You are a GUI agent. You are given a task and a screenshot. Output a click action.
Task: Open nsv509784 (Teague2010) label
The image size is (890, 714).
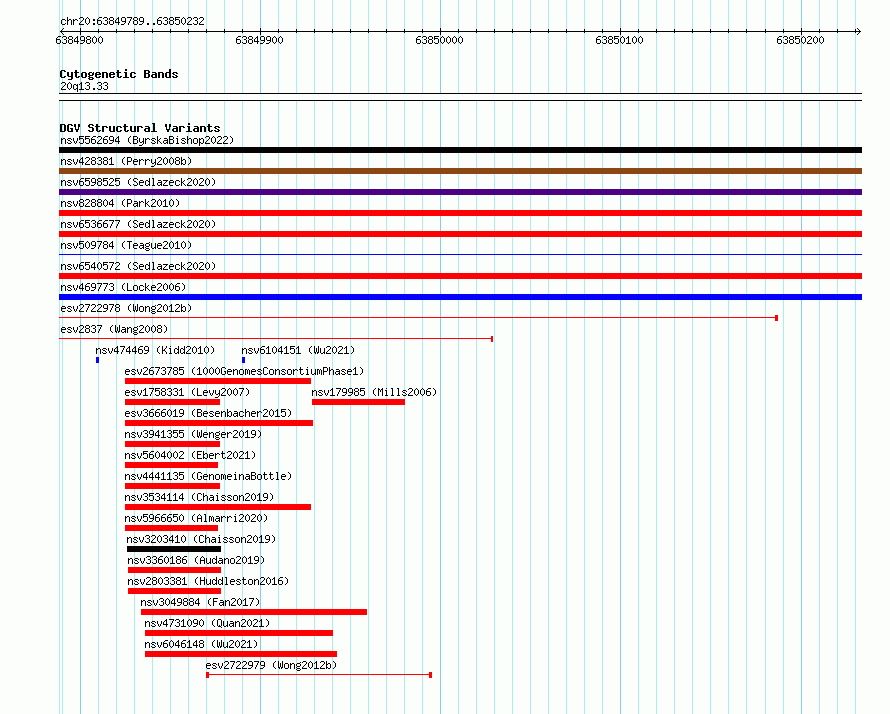tap(126, 245)
